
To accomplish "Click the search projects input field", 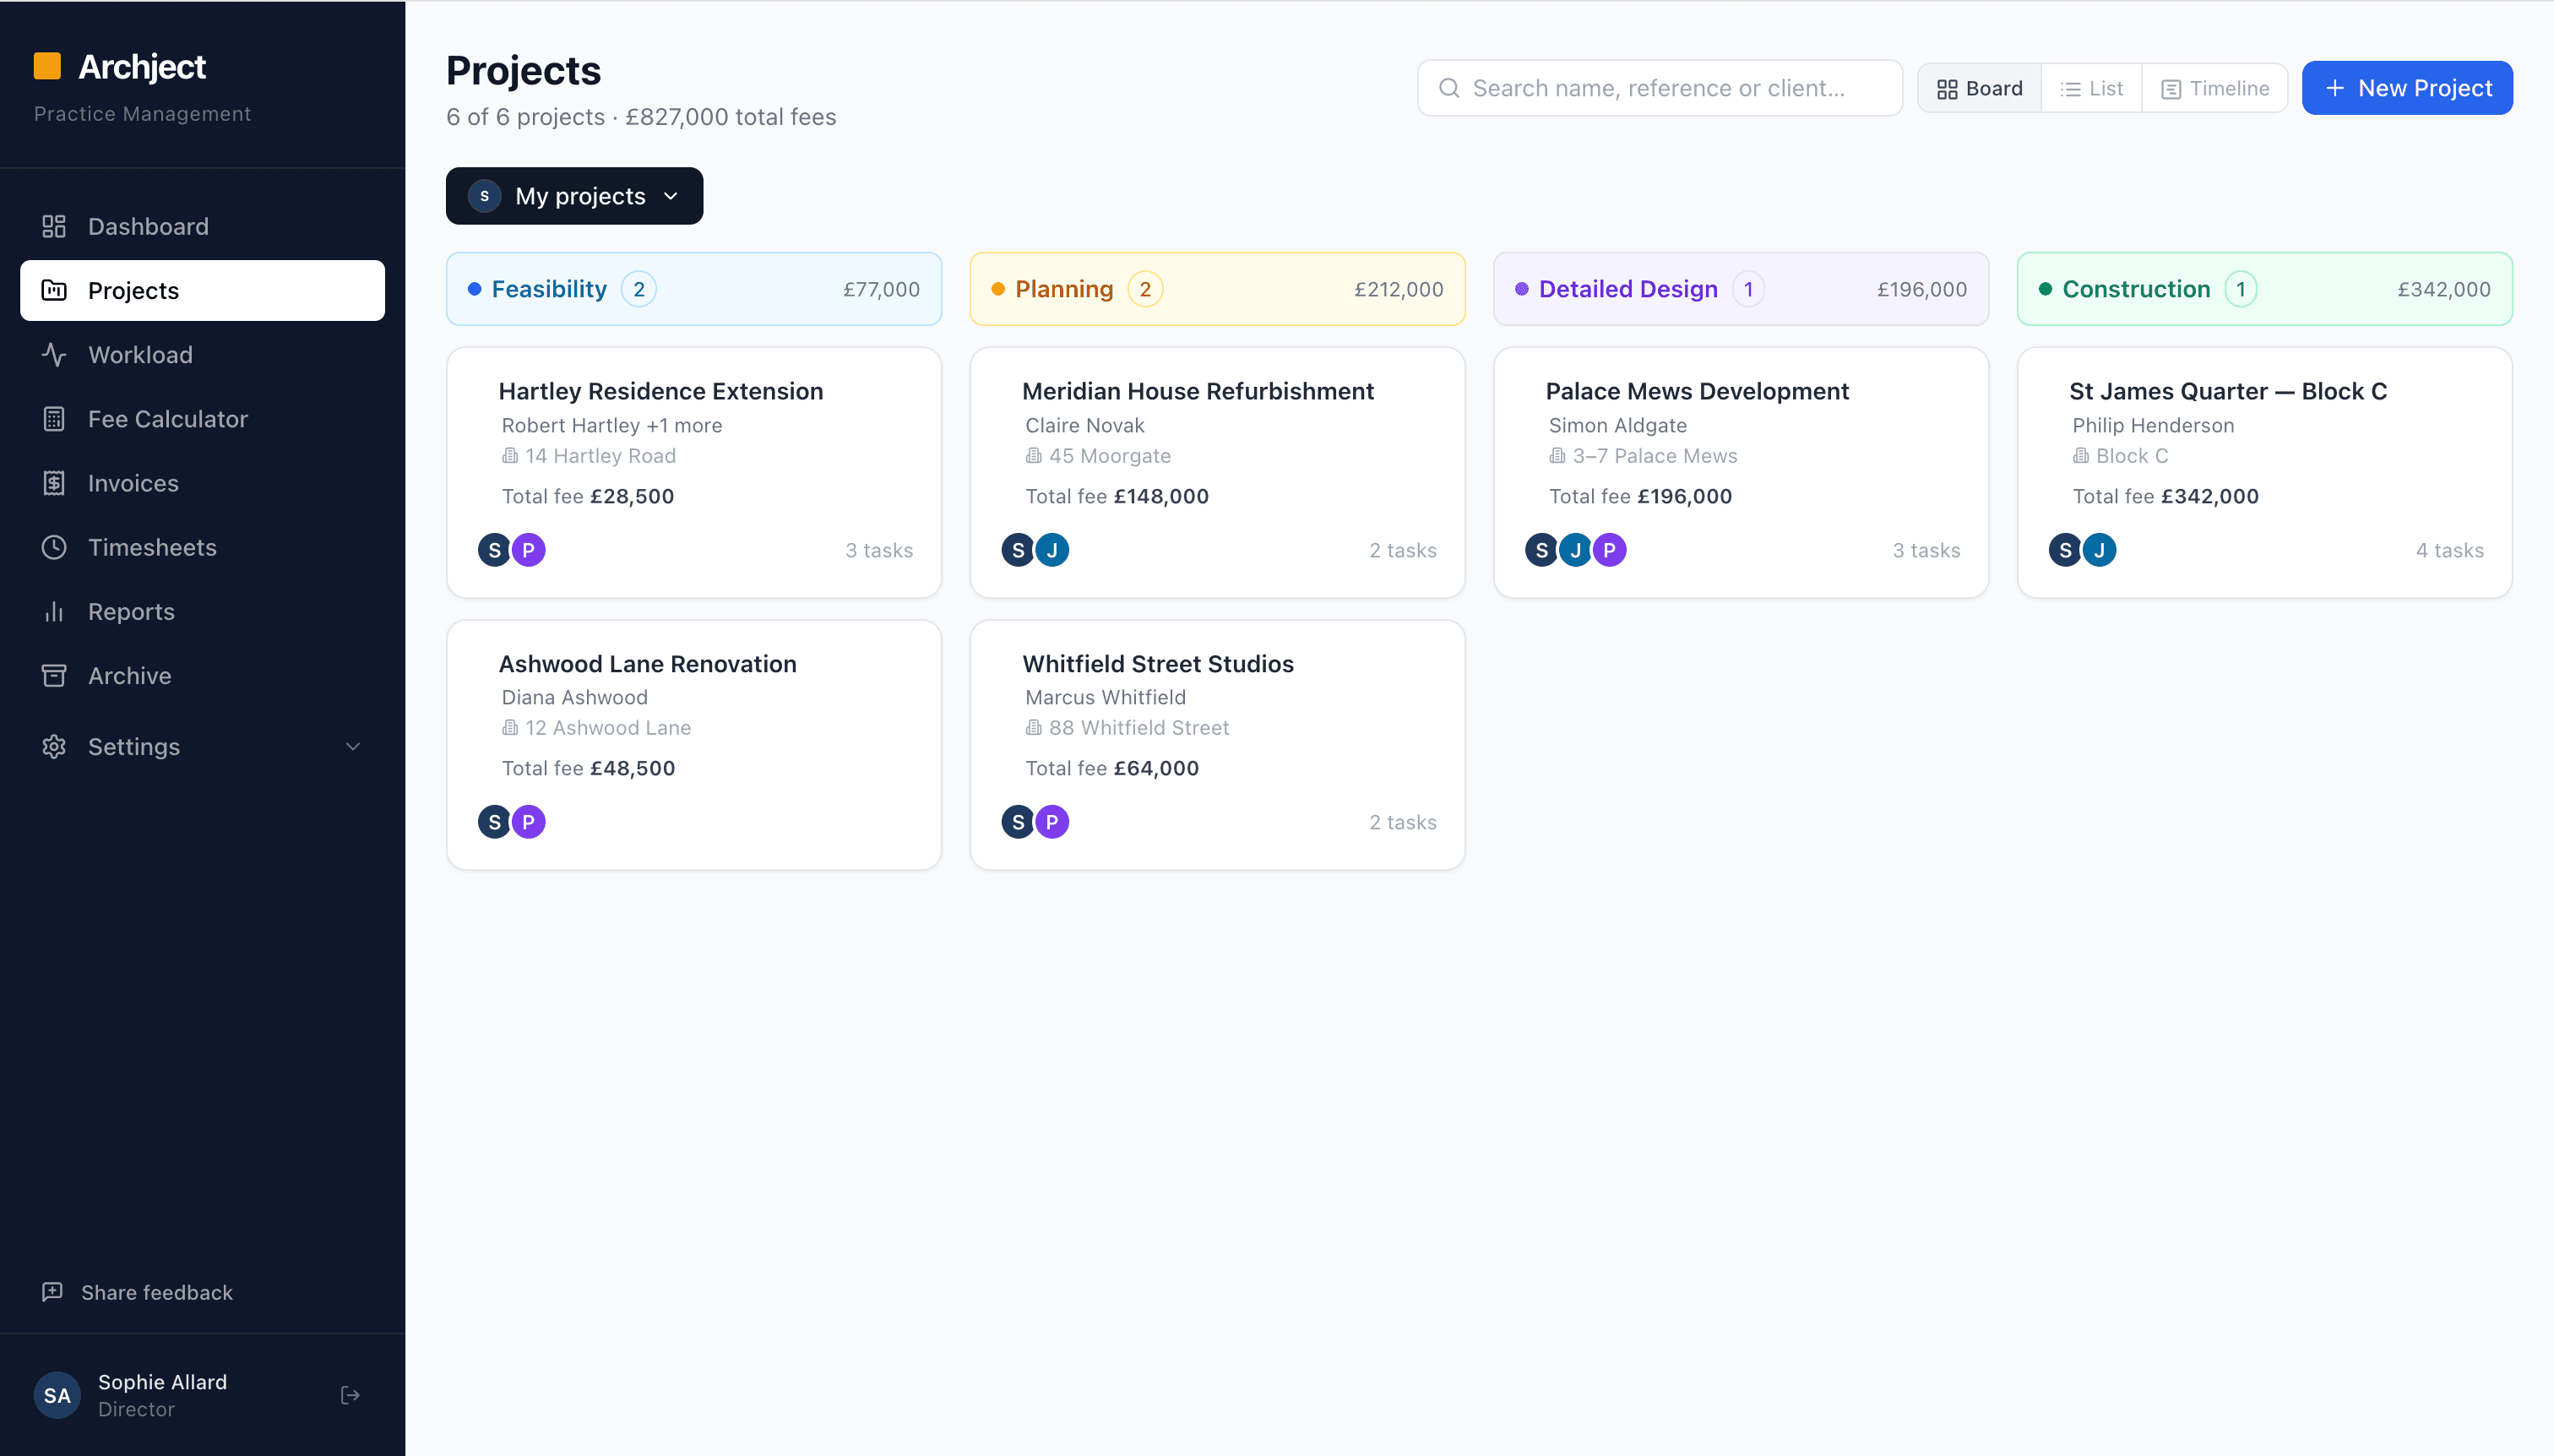I will pos(1660,88).
